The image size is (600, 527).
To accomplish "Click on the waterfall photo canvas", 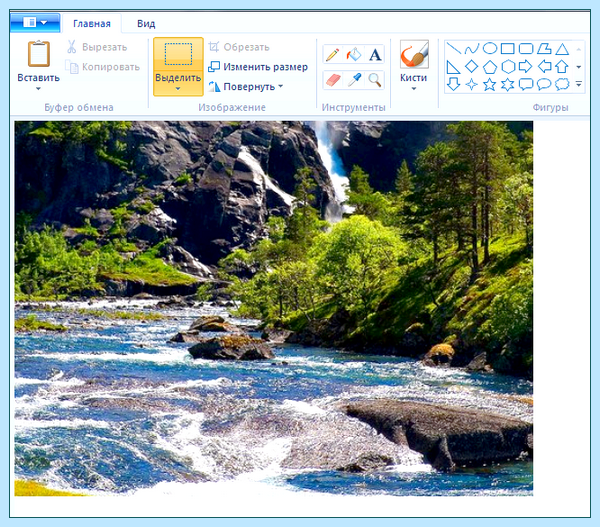I will pyautogui.click(x=274, y=308).
